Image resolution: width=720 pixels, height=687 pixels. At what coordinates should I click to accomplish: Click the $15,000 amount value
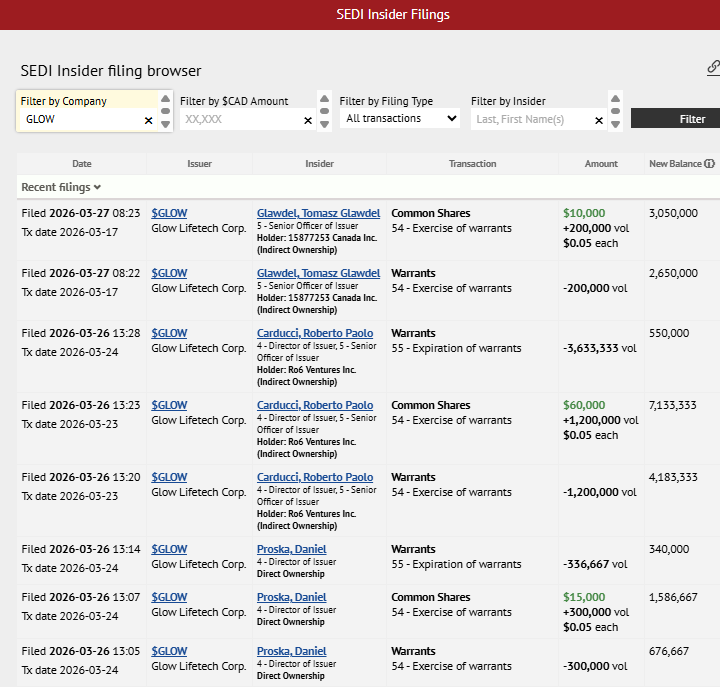pyautogui.click(x=584, y=597)
